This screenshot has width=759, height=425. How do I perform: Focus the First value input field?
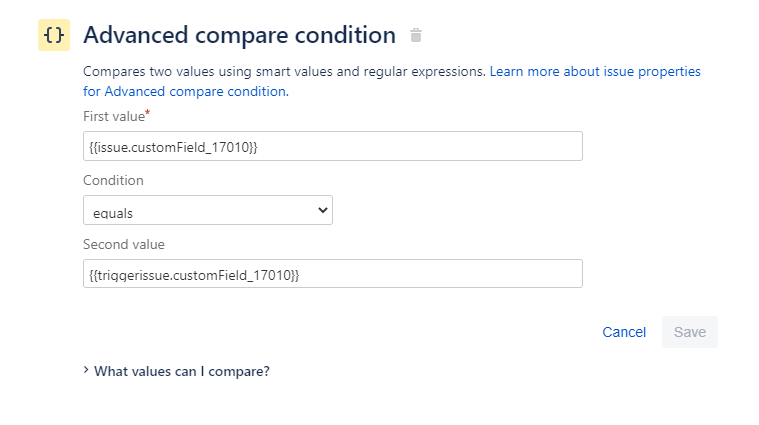click(420, 146)
